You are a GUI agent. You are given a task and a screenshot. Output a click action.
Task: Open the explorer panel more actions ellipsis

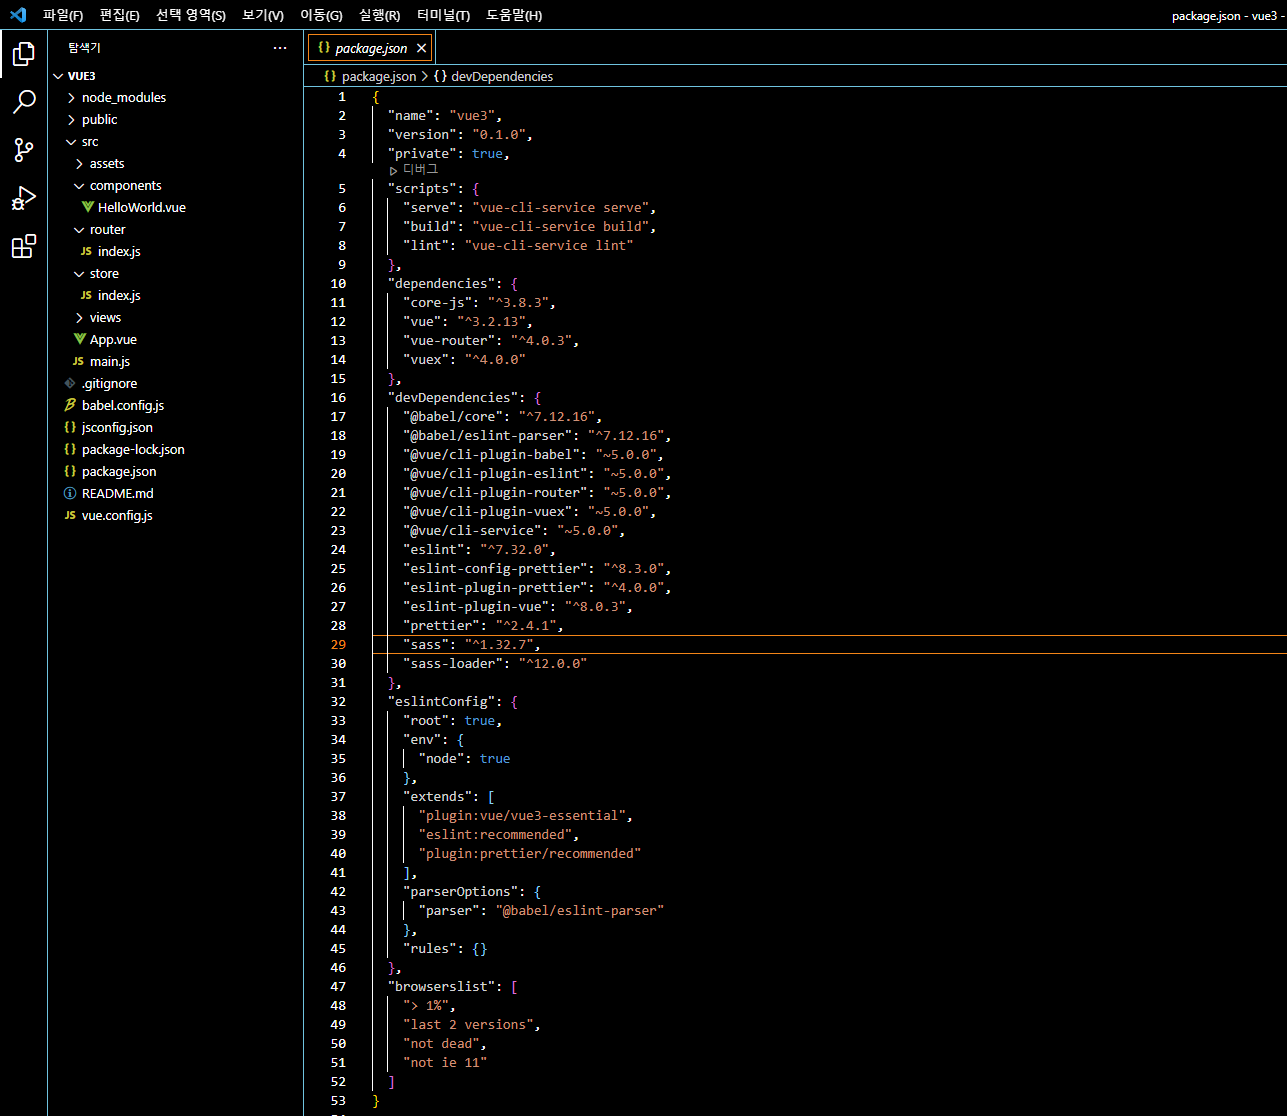(x=280, y=48)
